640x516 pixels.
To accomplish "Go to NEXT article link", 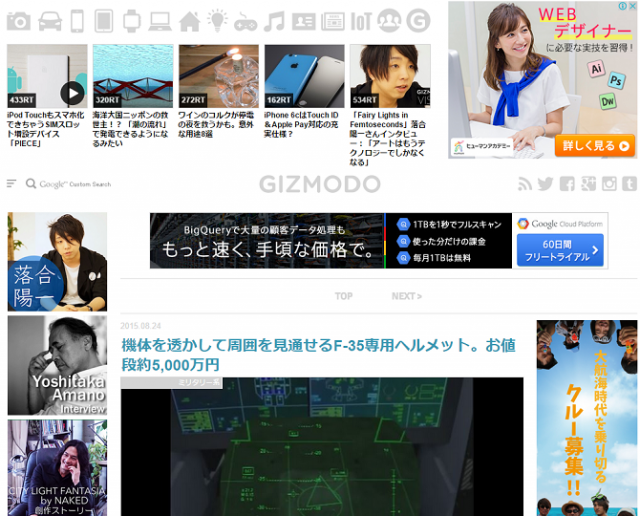I will pyautogui.click(x=407, y=296).
